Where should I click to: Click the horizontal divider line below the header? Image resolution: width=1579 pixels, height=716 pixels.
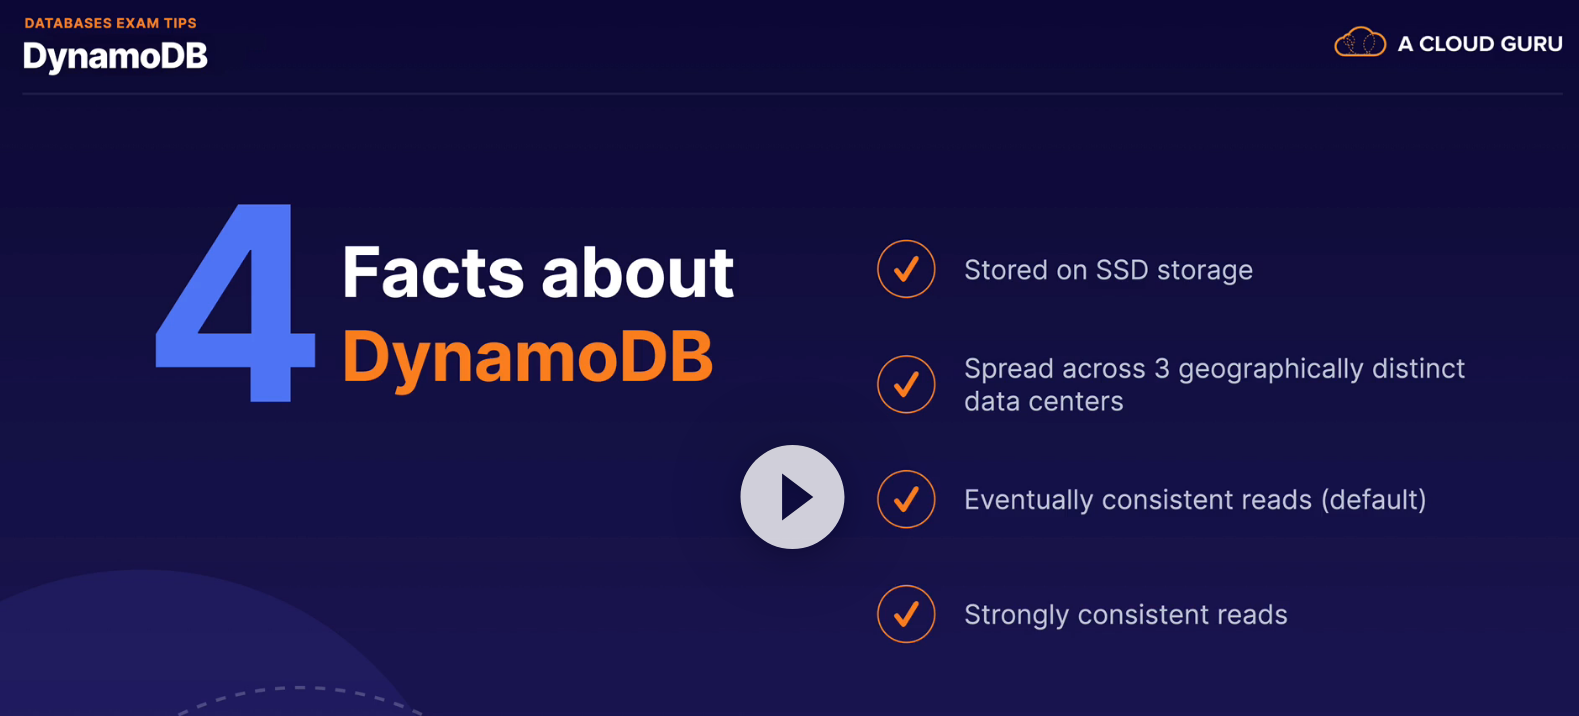[790, 93]
